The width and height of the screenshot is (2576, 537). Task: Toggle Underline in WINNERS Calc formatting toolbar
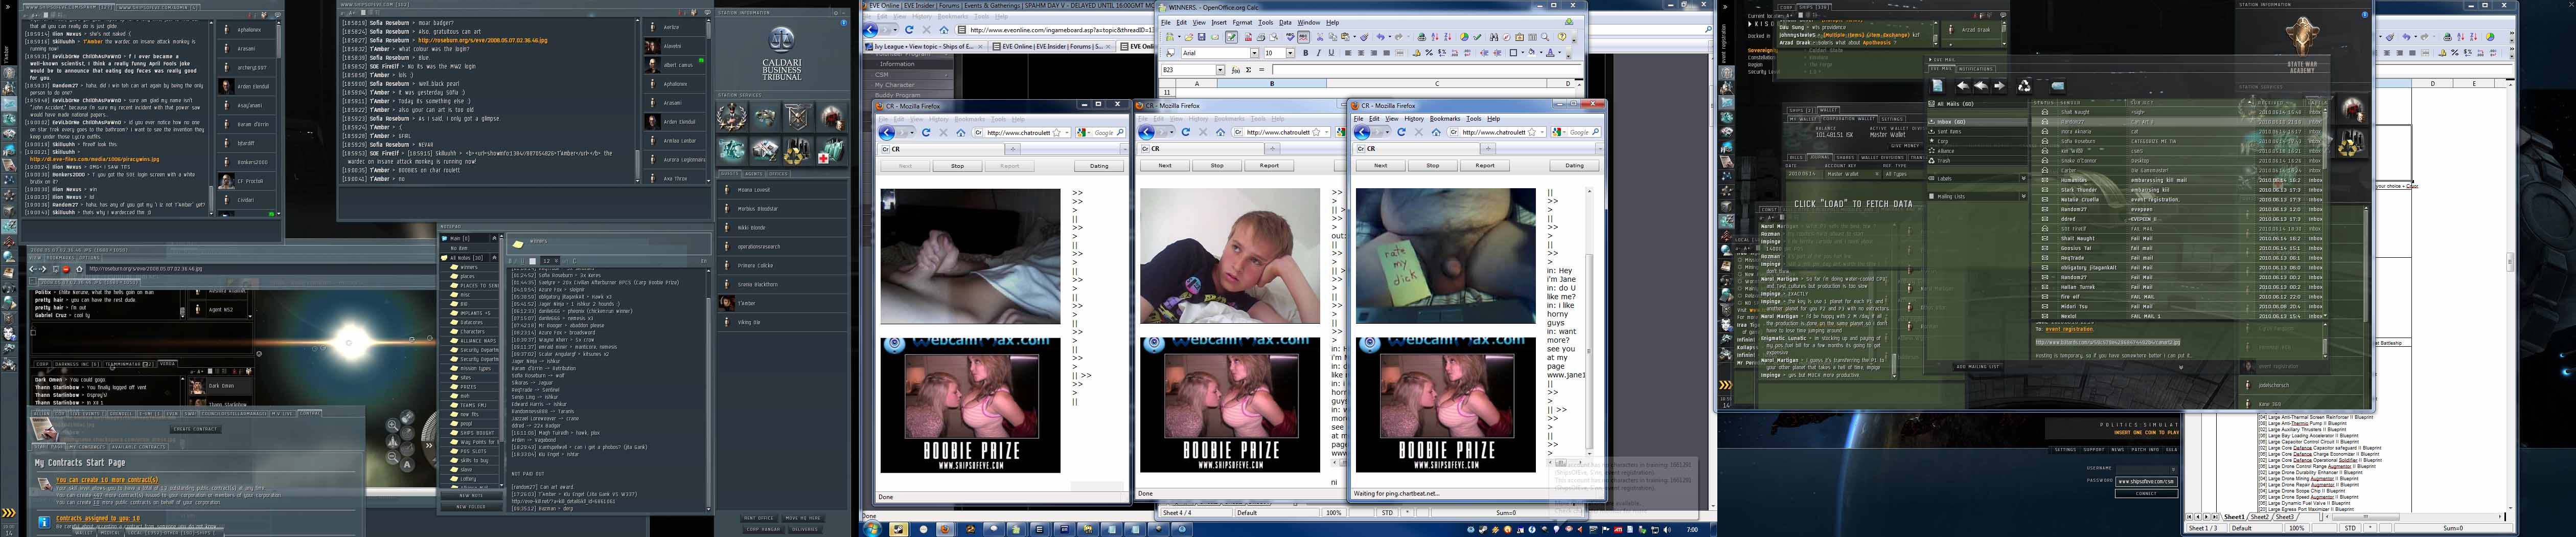(1331, 54)
